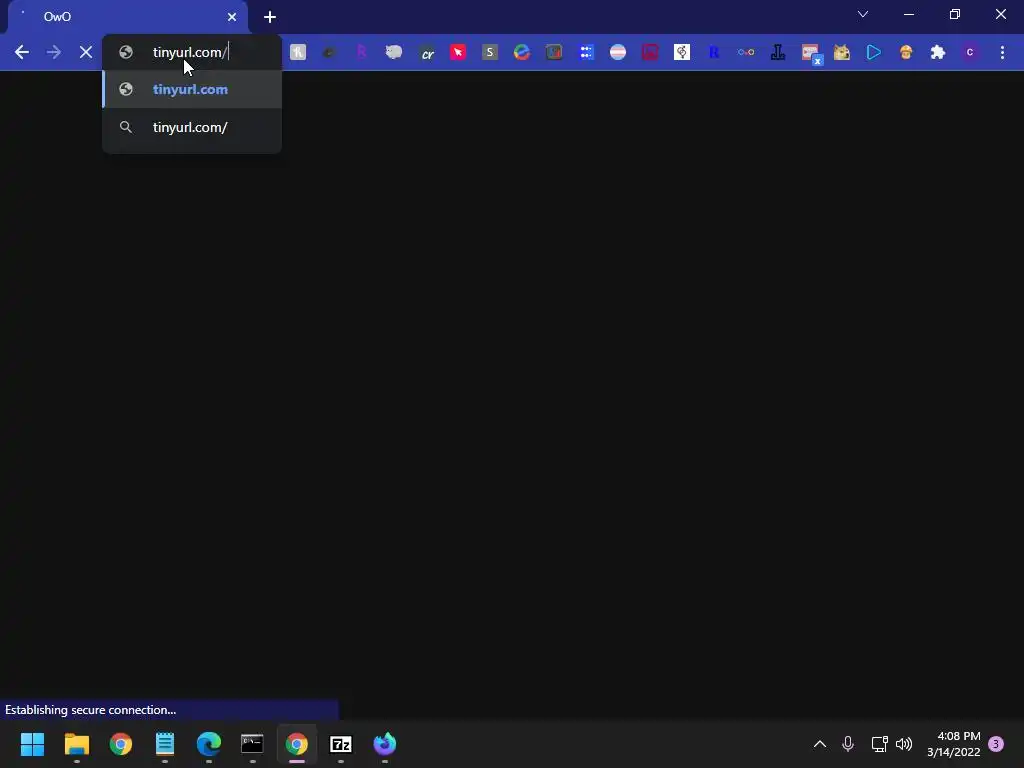This screenshot has height=768, width=1024.
Task: Select the active Chrome window in taskbar
Action: coord(296,744)
